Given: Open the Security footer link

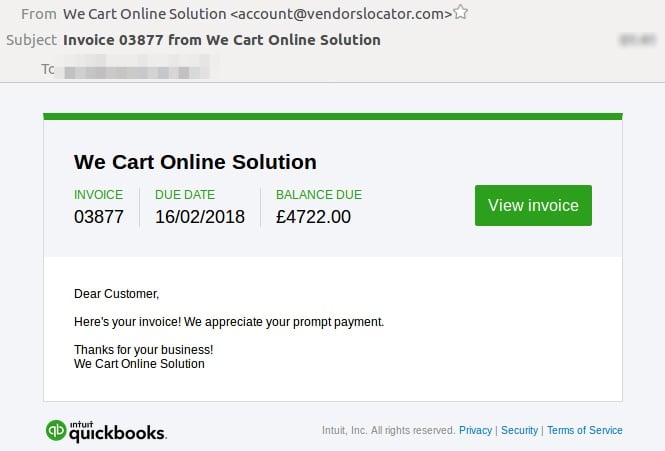Looking at the screenshot, I should click(x=519, y=430).
